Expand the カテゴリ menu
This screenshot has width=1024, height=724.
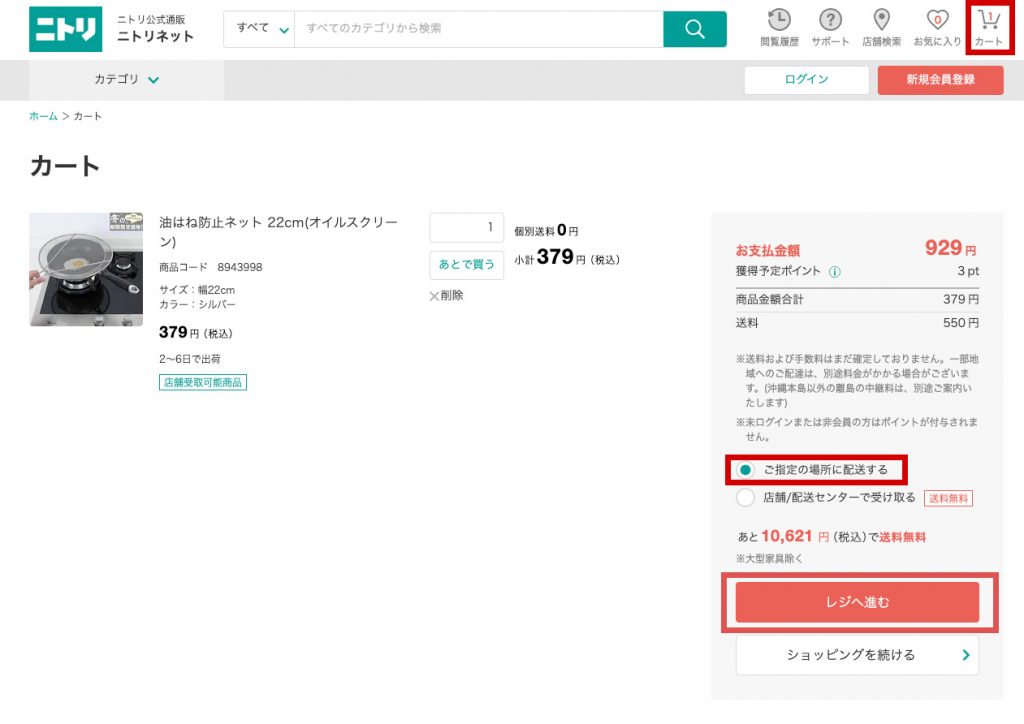pos(127,80)
